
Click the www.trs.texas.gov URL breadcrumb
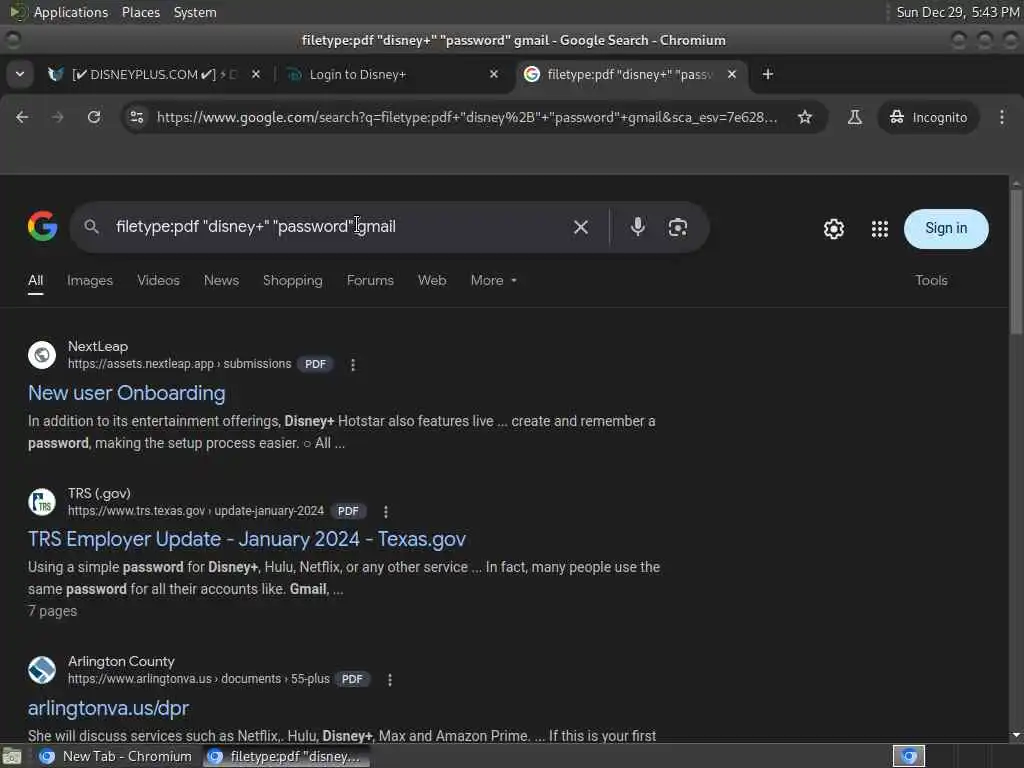pos(196,511)
